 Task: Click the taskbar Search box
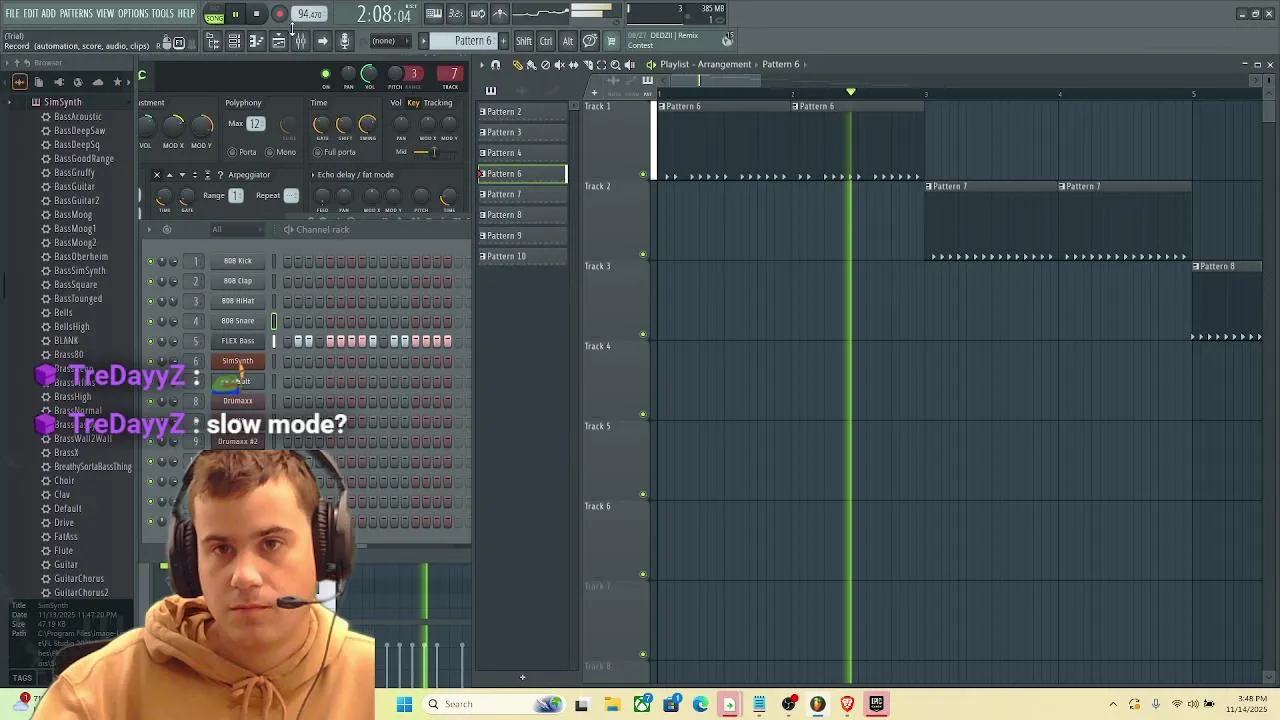(494, 704)
